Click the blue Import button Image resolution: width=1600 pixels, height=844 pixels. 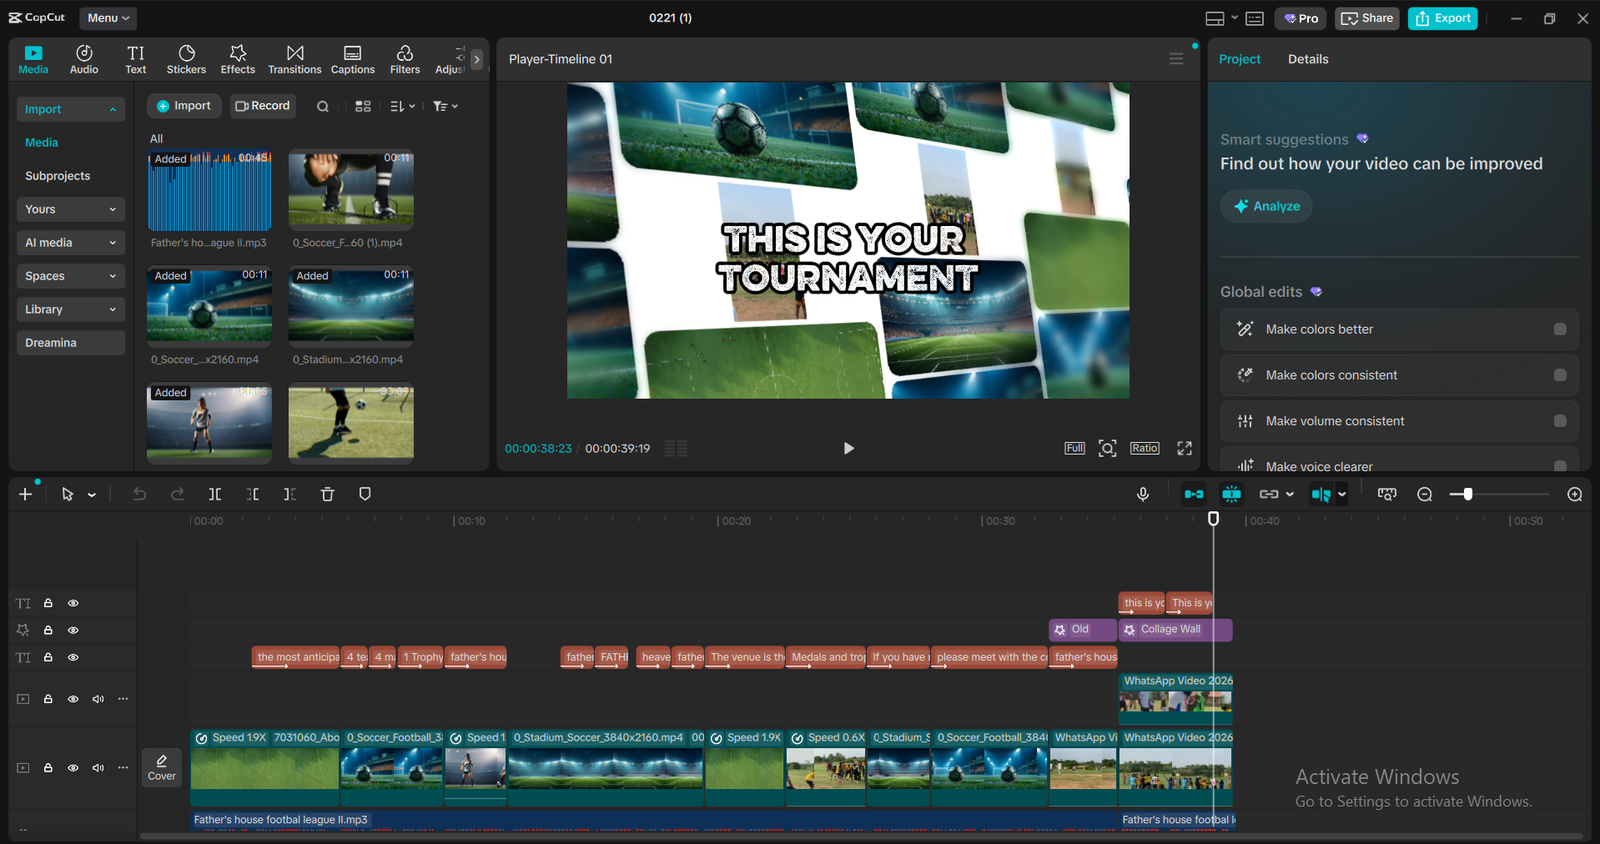pos(184,106)
